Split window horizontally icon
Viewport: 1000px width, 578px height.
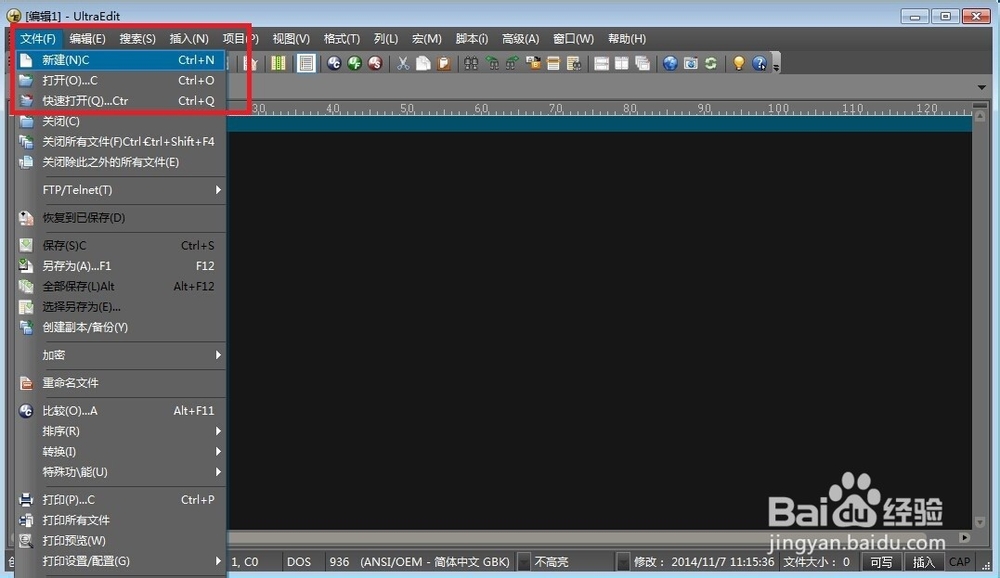point(601,63)
